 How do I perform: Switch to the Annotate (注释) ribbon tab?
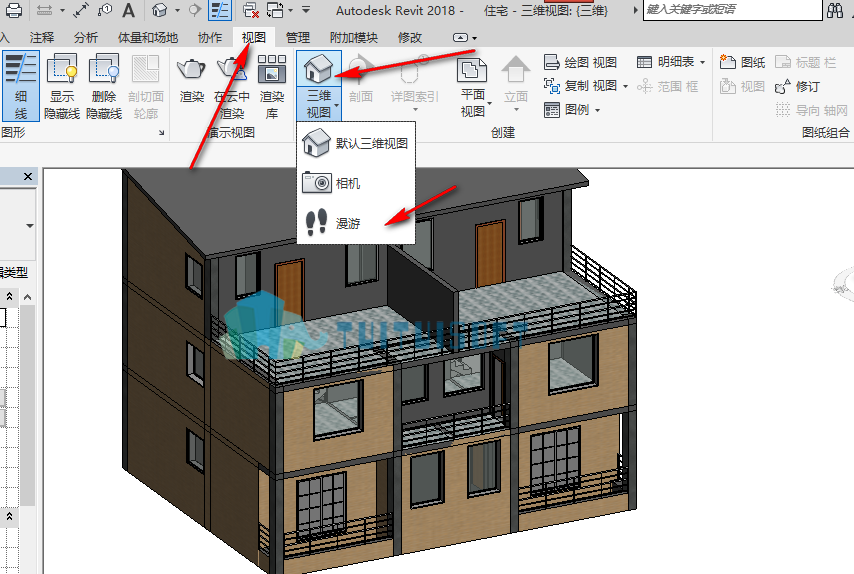click(42, 38)
